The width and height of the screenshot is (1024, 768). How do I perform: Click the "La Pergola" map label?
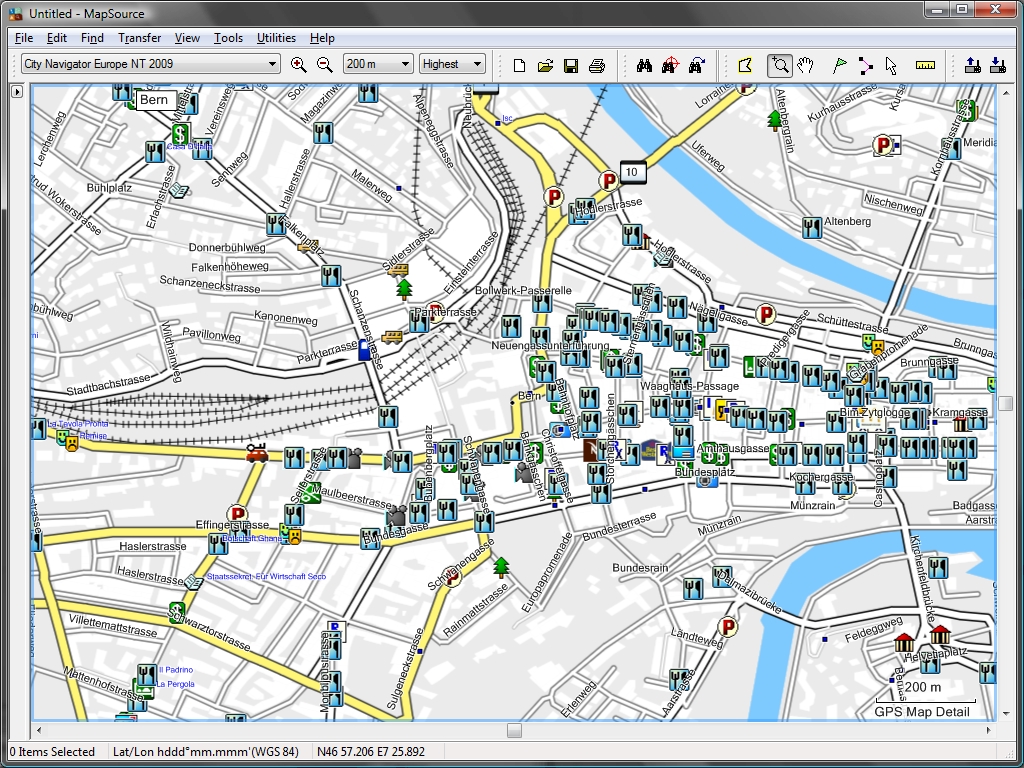[x=176, y=684]
